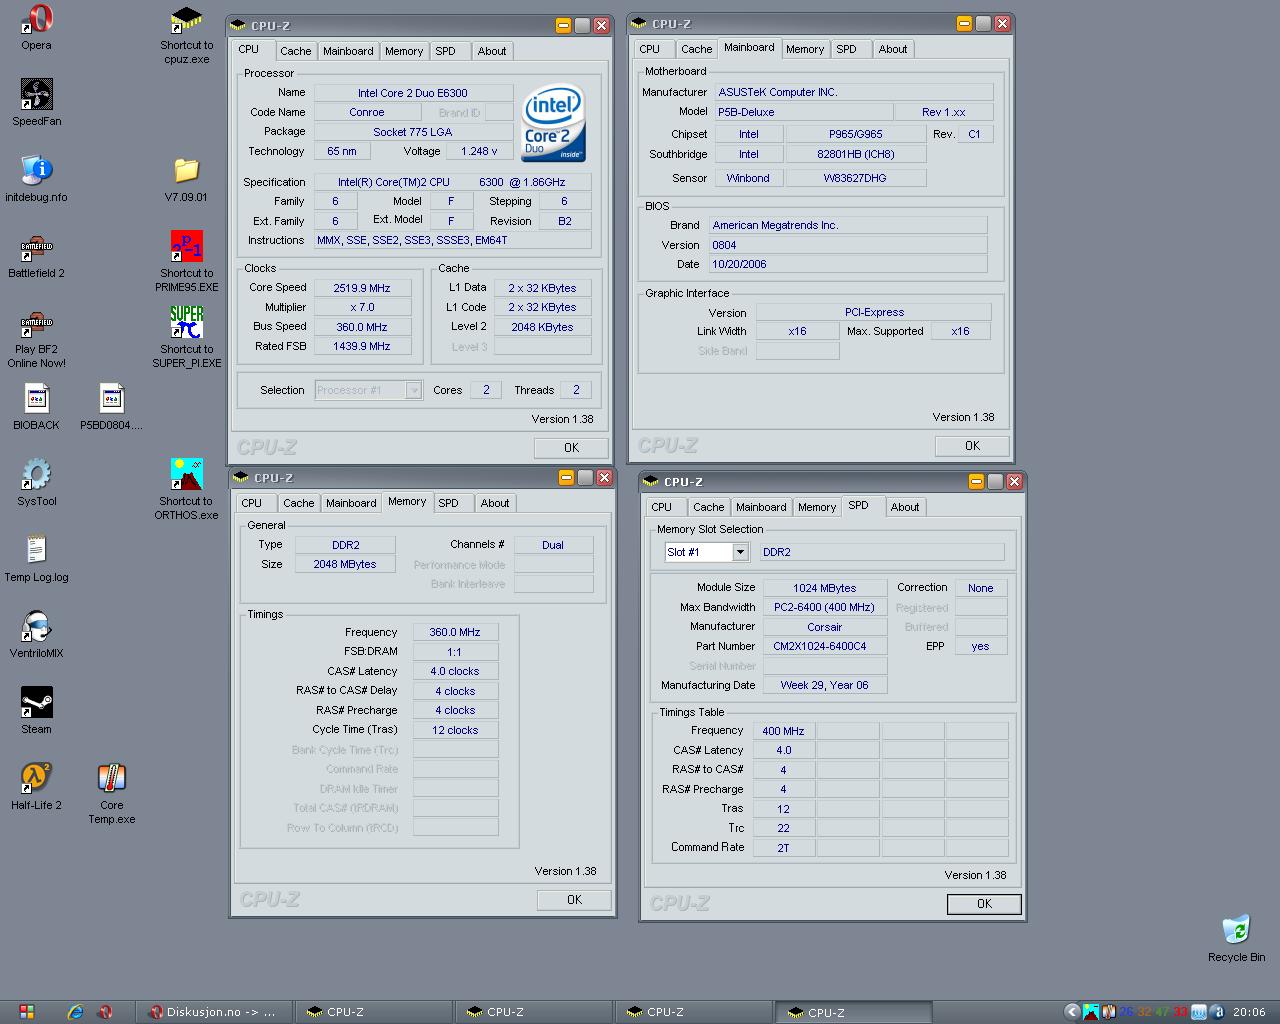This screenshot has height=1024, width=1280.
Task: Click OK in the Memory timings window
Action: (x=574, y=900)
